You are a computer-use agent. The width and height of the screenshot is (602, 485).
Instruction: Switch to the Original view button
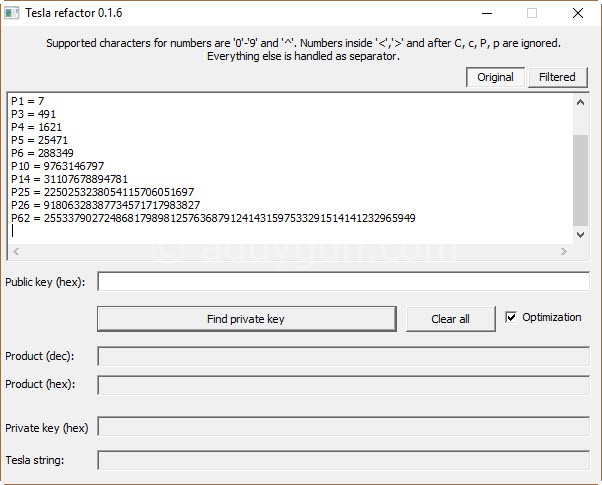(x=495, y=77)
